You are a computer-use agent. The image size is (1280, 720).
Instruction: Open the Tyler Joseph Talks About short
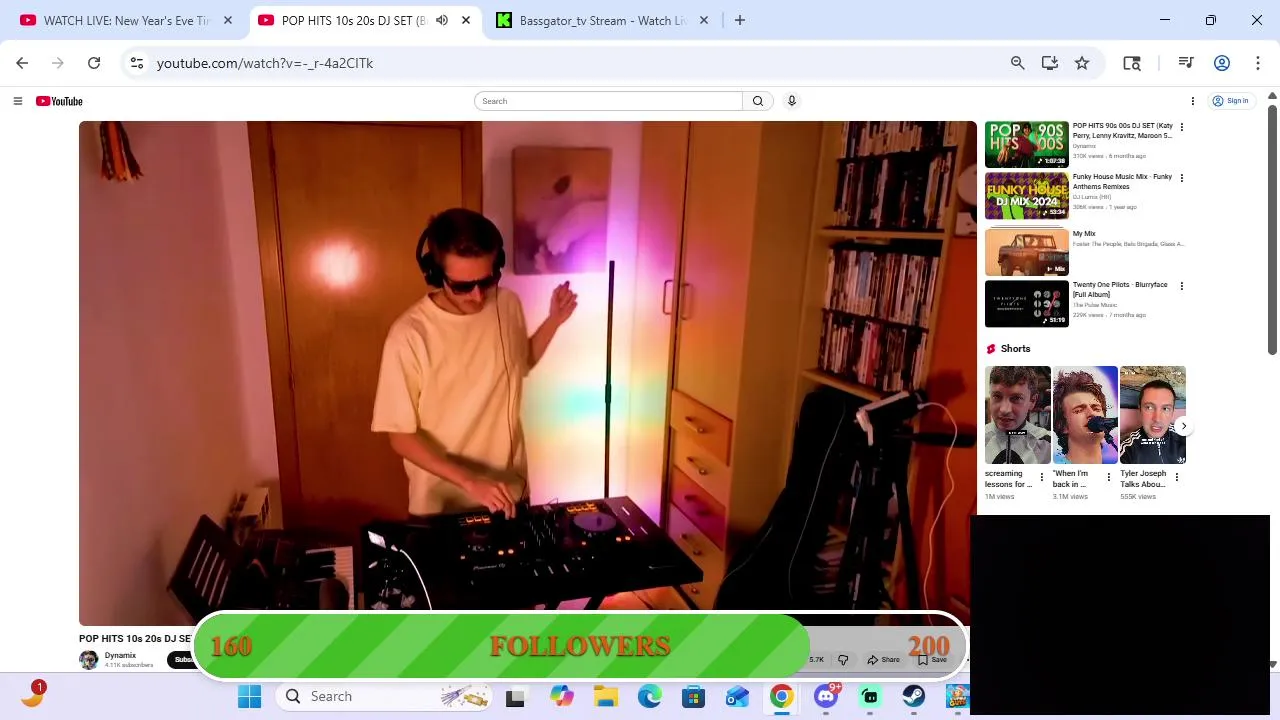pos(1152,415)
